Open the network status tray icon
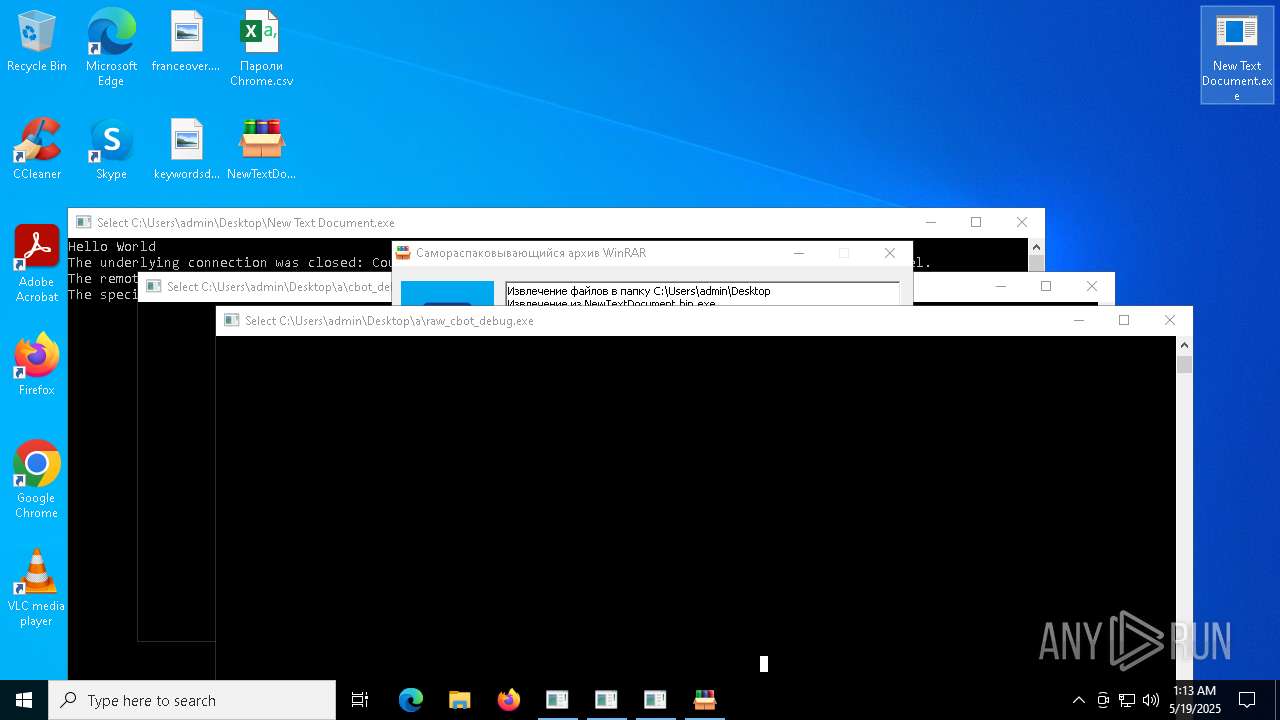 click(1127, 700)
